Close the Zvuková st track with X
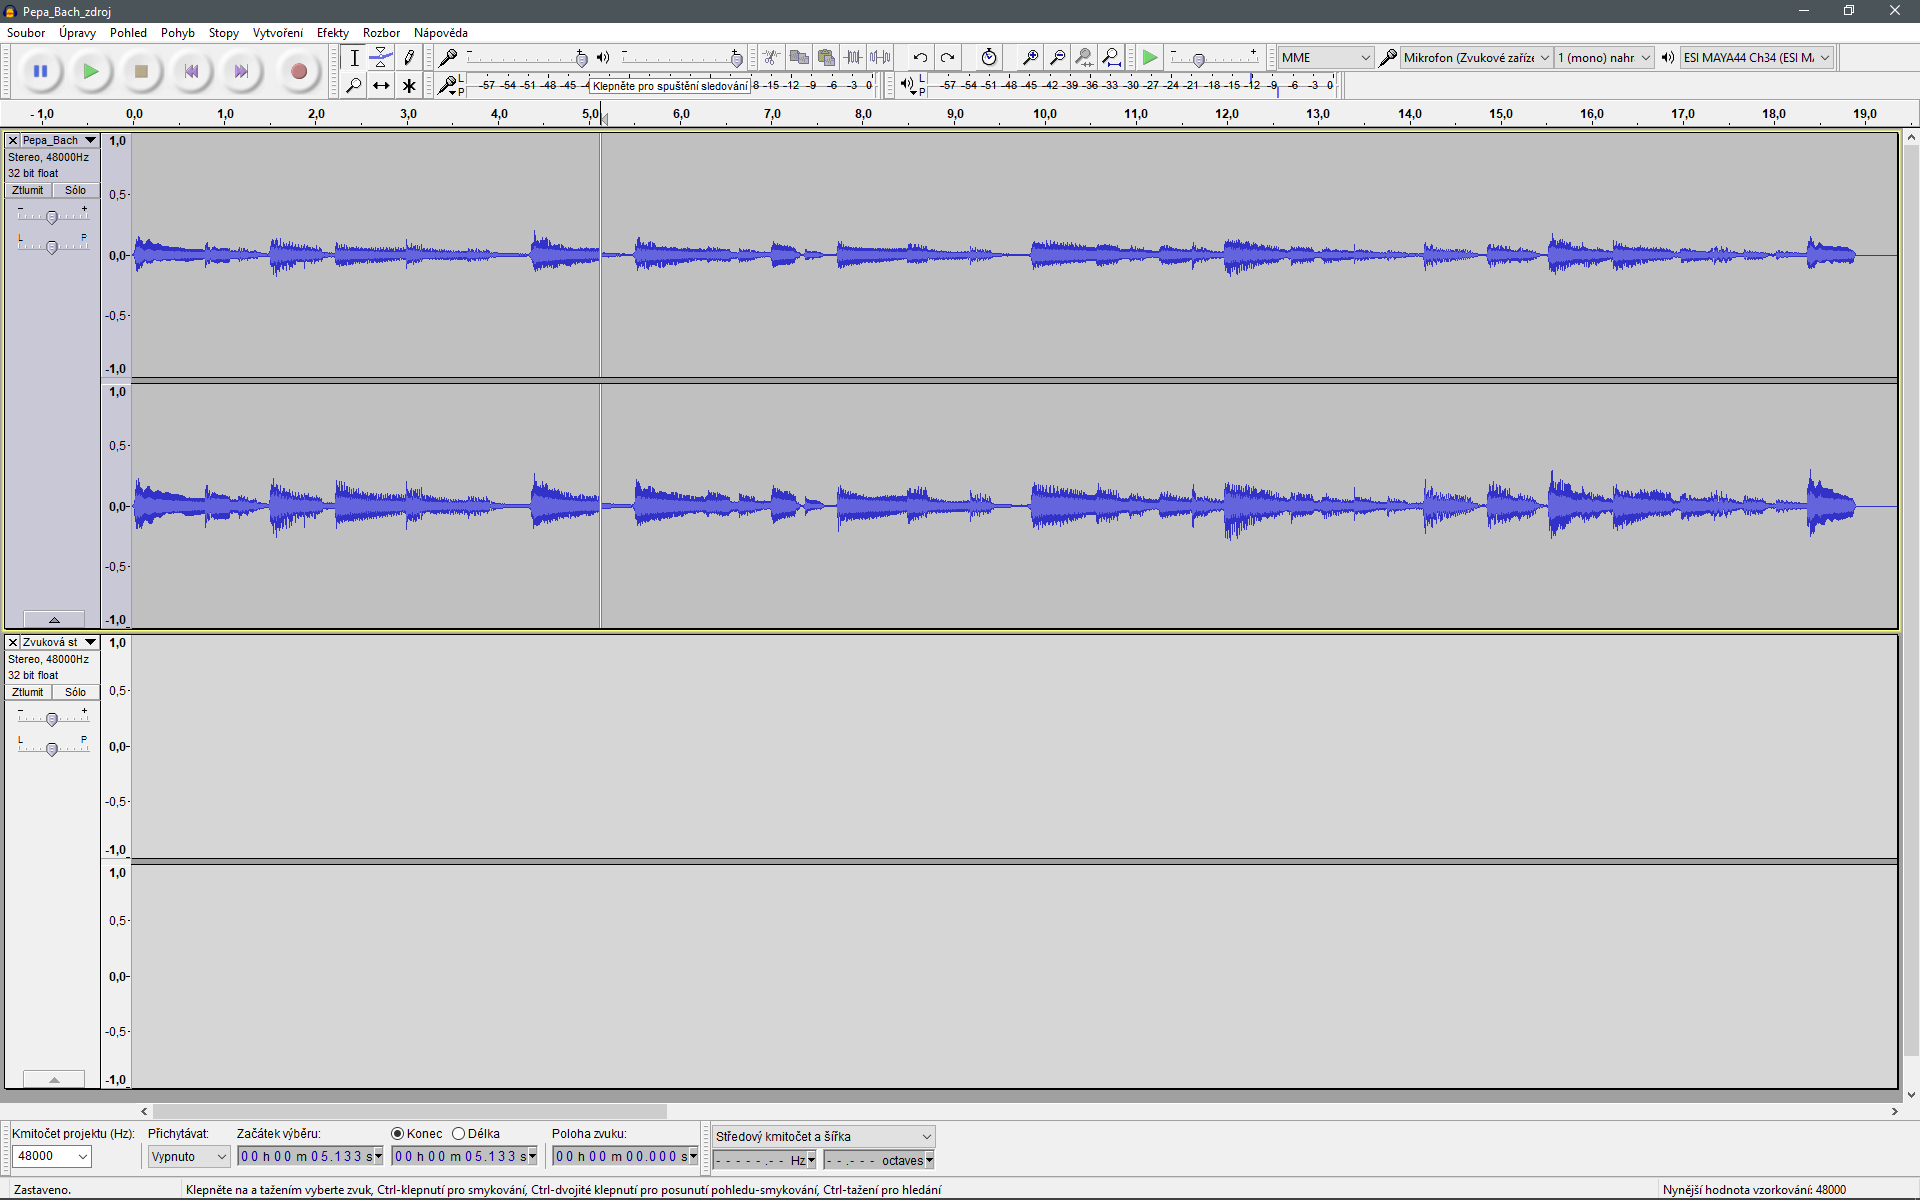The image size is (1920, 1200). pos(13,643)
